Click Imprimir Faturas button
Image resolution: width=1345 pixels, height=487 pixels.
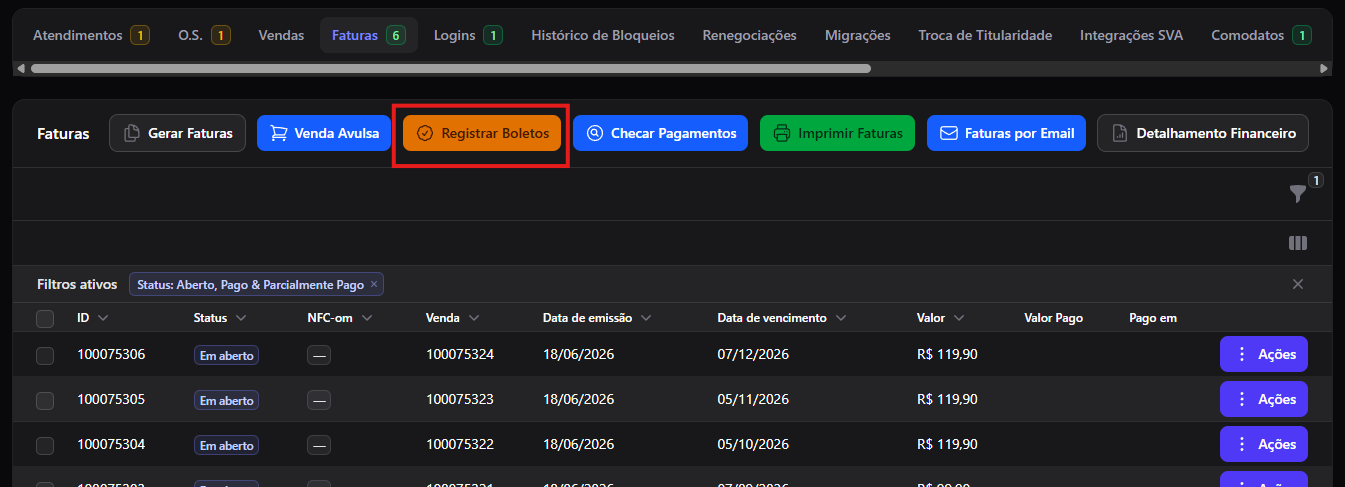837,133
